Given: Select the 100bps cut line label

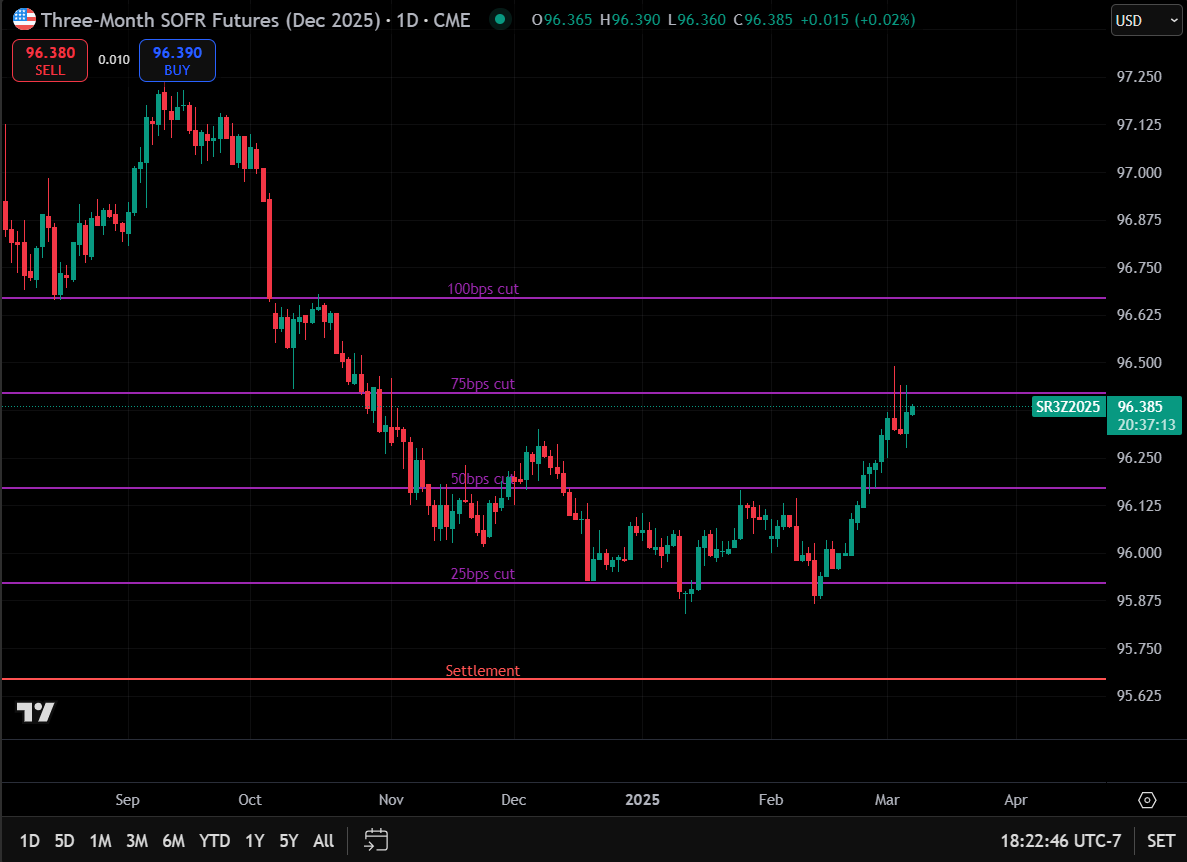Looking at the screenshot, I should point(483,289).
